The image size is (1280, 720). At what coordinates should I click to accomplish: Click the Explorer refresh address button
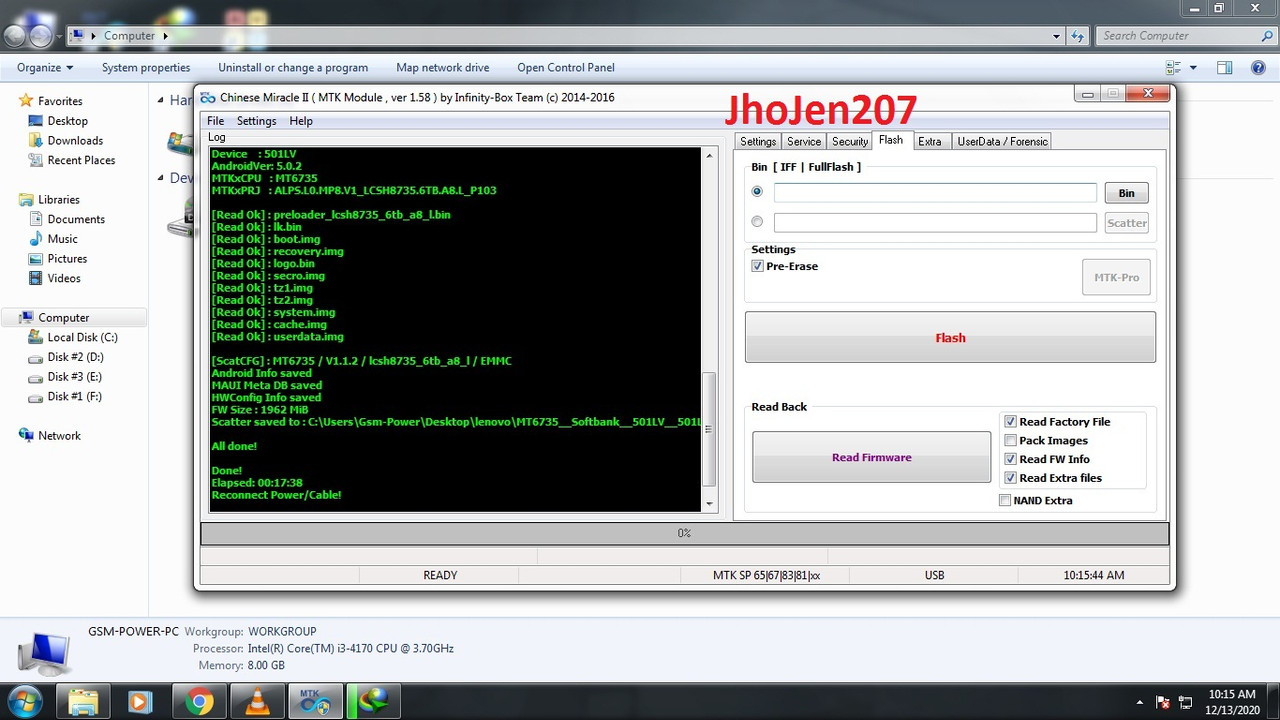1077,36
